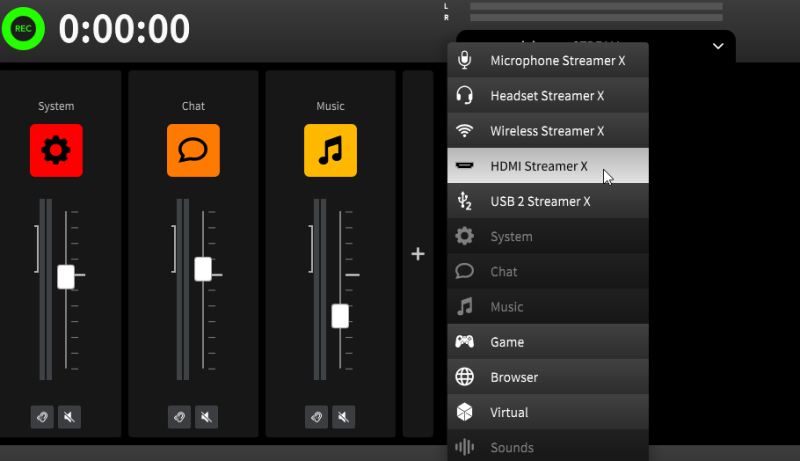
Task: Toggle link button on Music channel
Action: (316, 417)
